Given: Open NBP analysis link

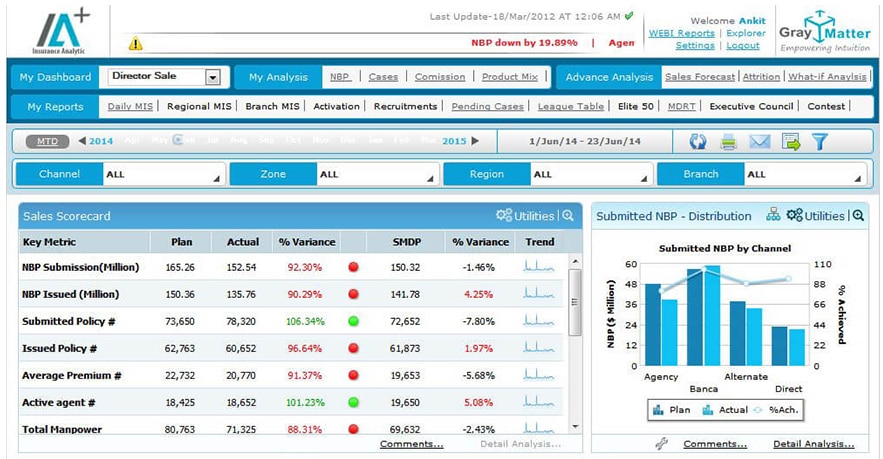Looking at the screenshot, I should tap(340, 77).
